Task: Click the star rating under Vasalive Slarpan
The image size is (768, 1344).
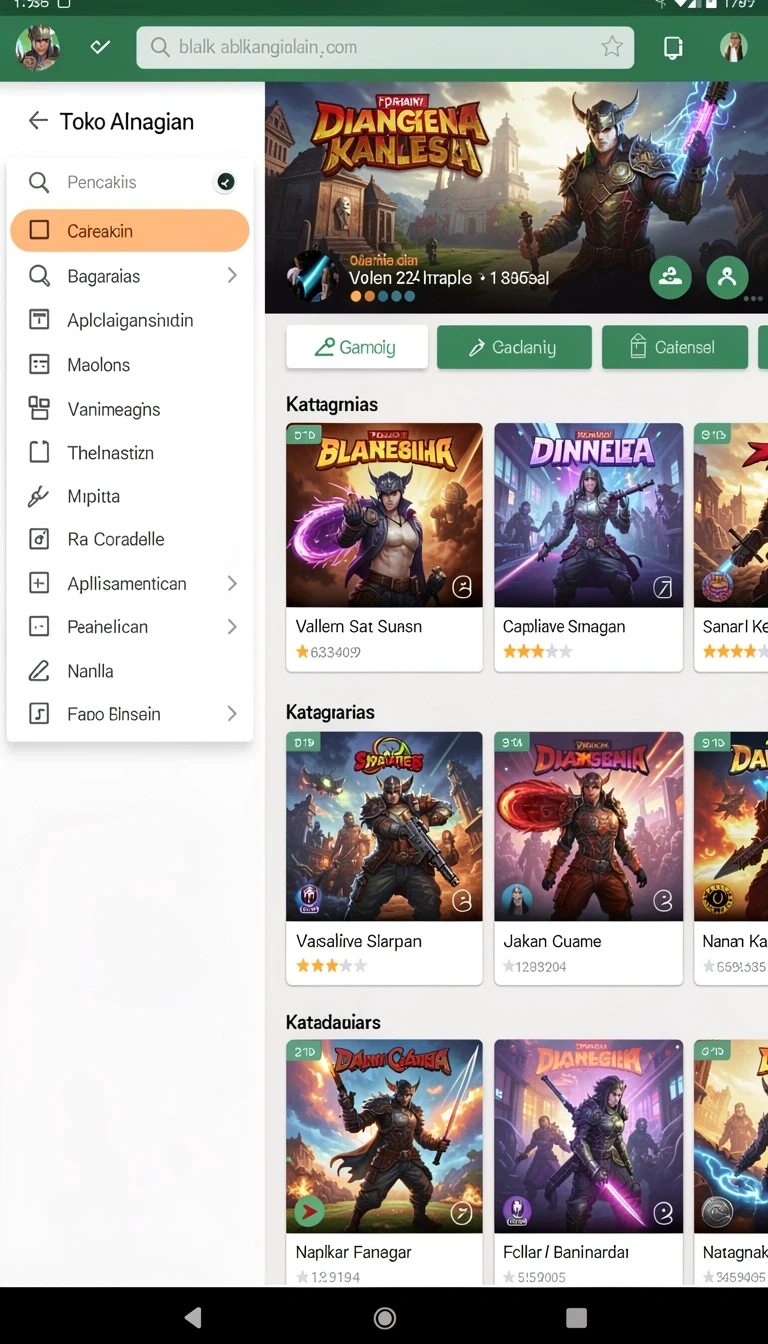Action: click(x=331, y=966)
